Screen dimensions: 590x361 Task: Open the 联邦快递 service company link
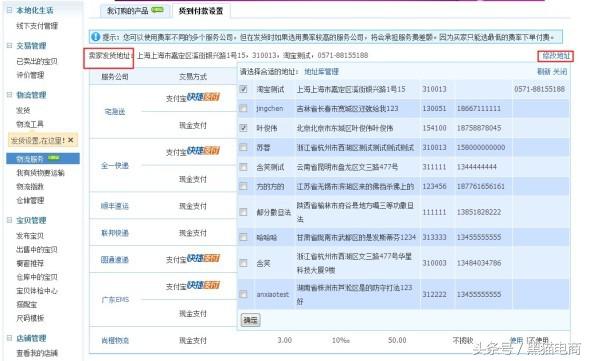115,233
